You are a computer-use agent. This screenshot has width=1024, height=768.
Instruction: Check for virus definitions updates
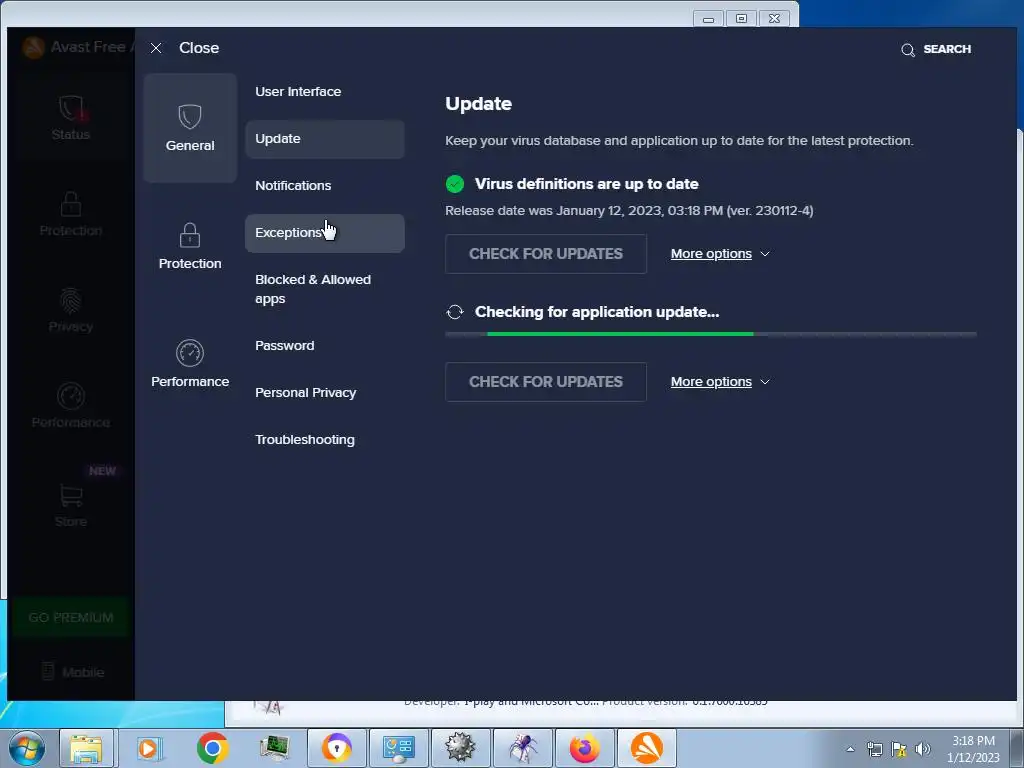[546, 254]
